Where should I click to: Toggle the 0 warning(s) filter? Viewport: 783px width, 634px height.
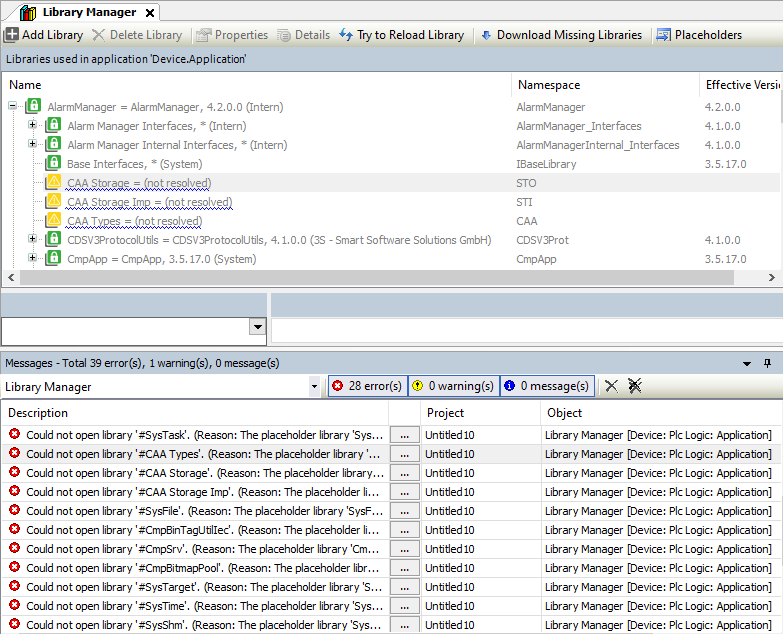(452, 386)
